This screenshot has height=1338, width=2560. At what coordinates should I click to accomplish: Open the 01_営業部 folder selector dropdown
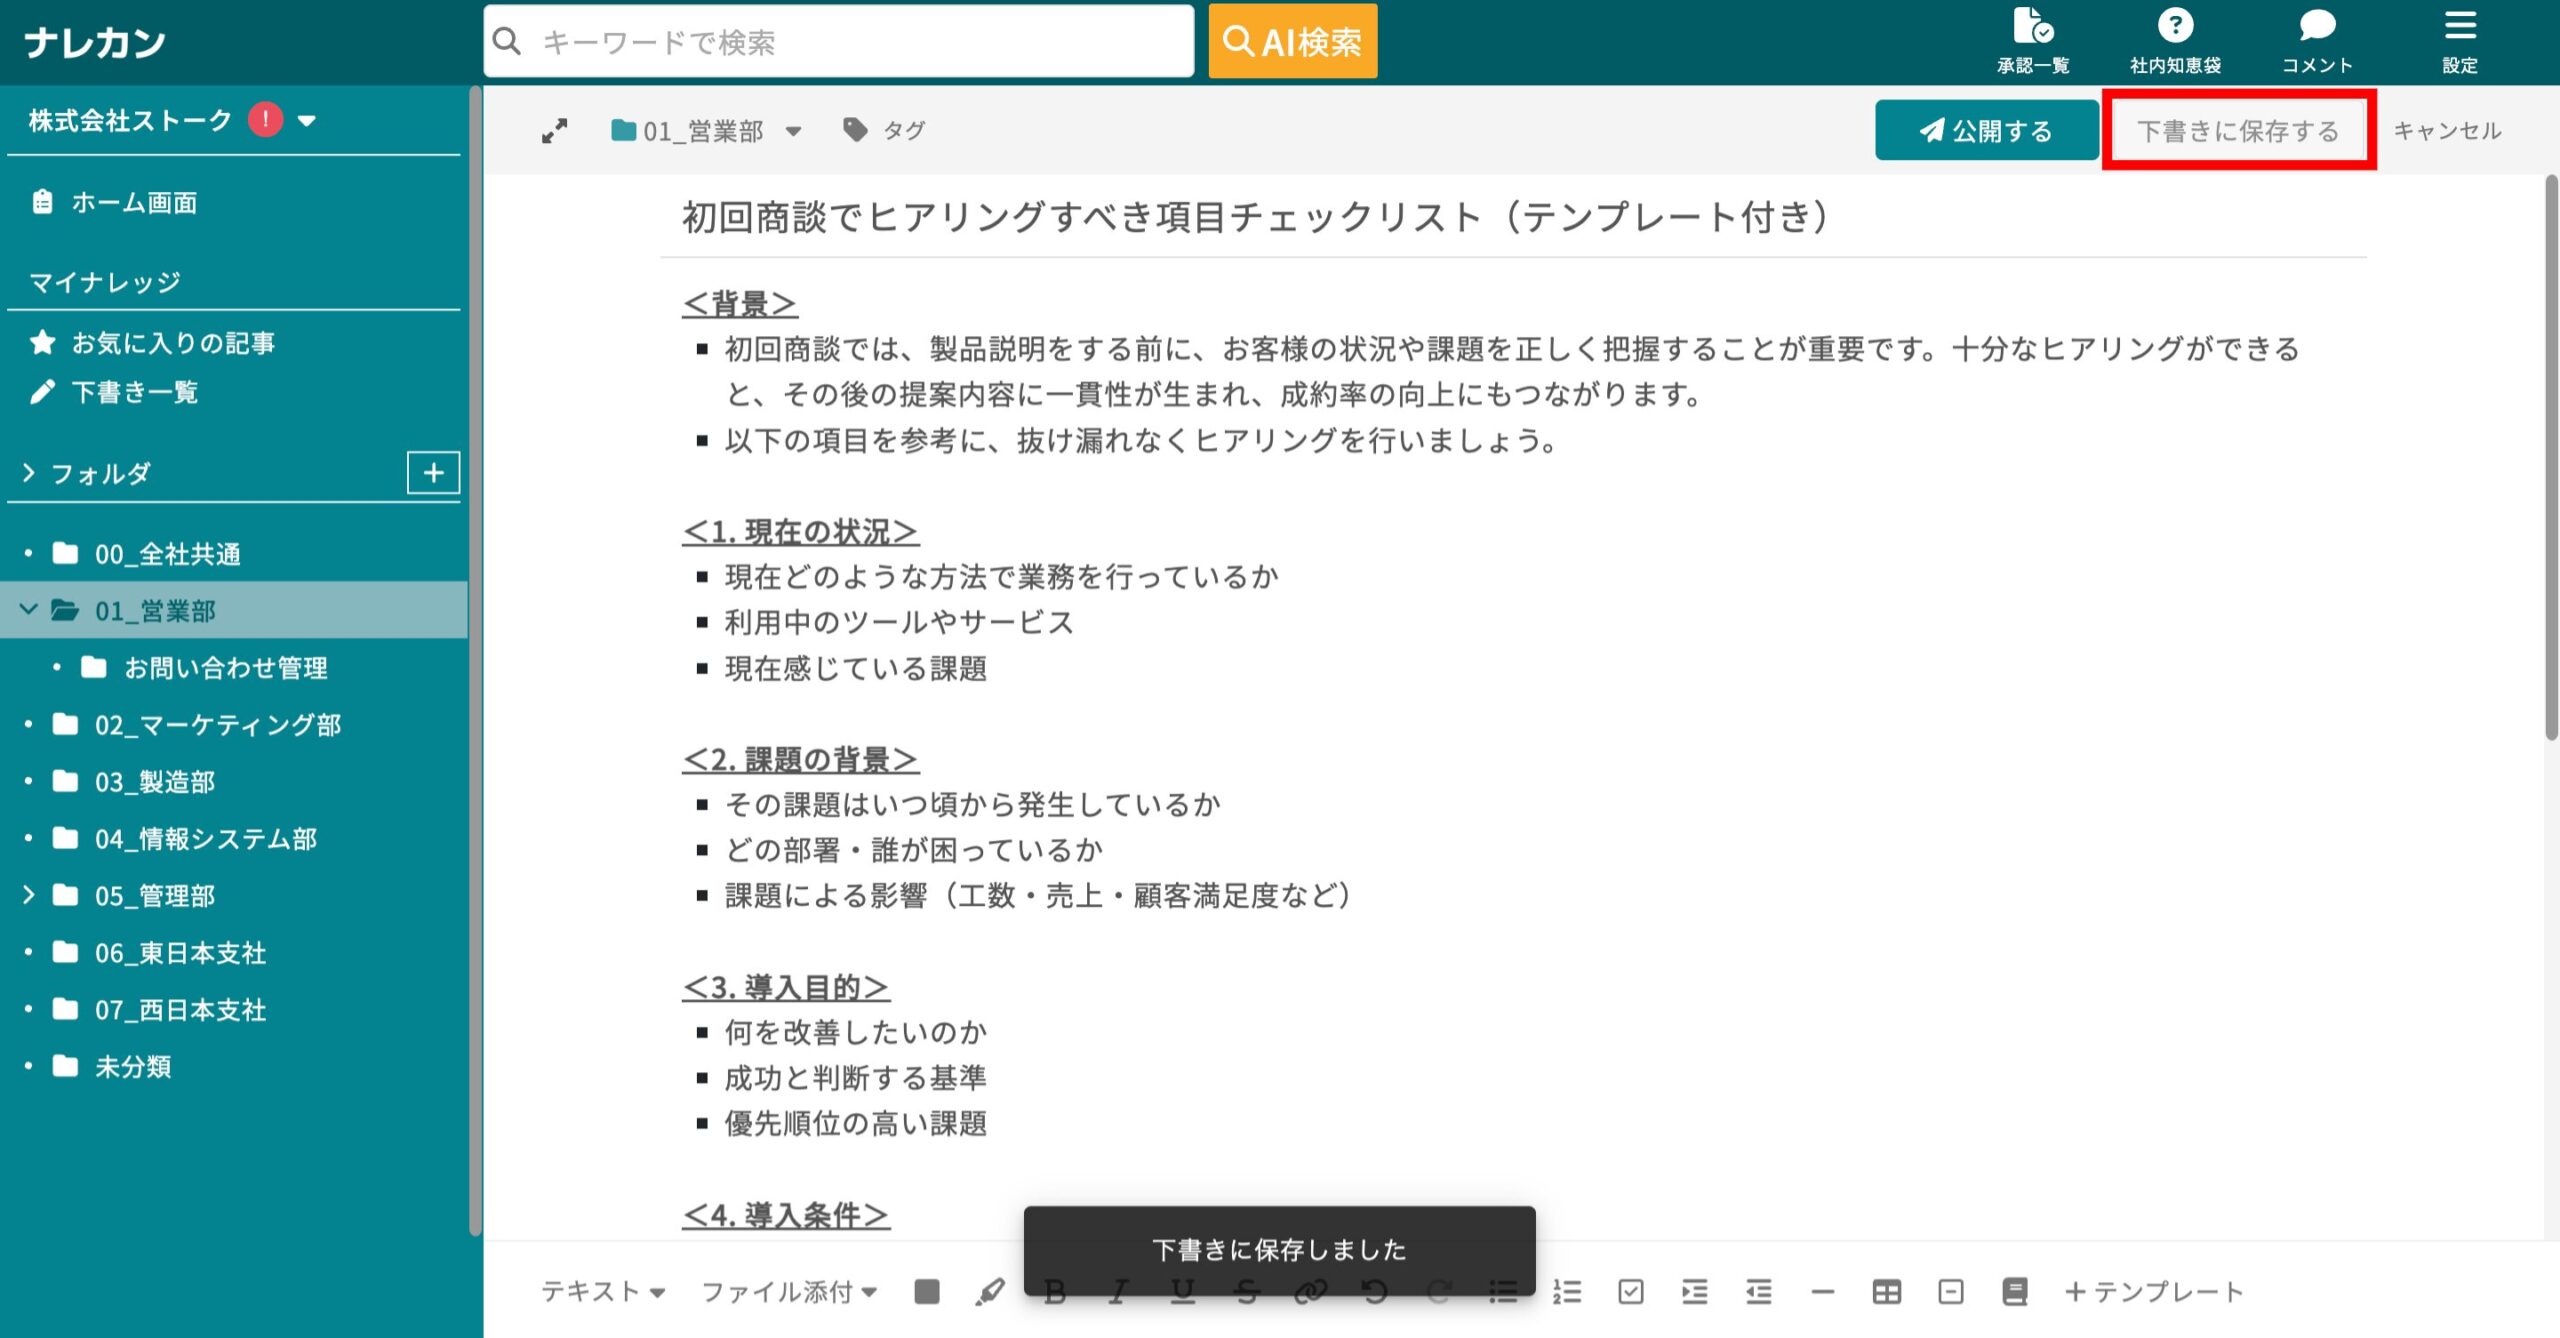[706, 131]
